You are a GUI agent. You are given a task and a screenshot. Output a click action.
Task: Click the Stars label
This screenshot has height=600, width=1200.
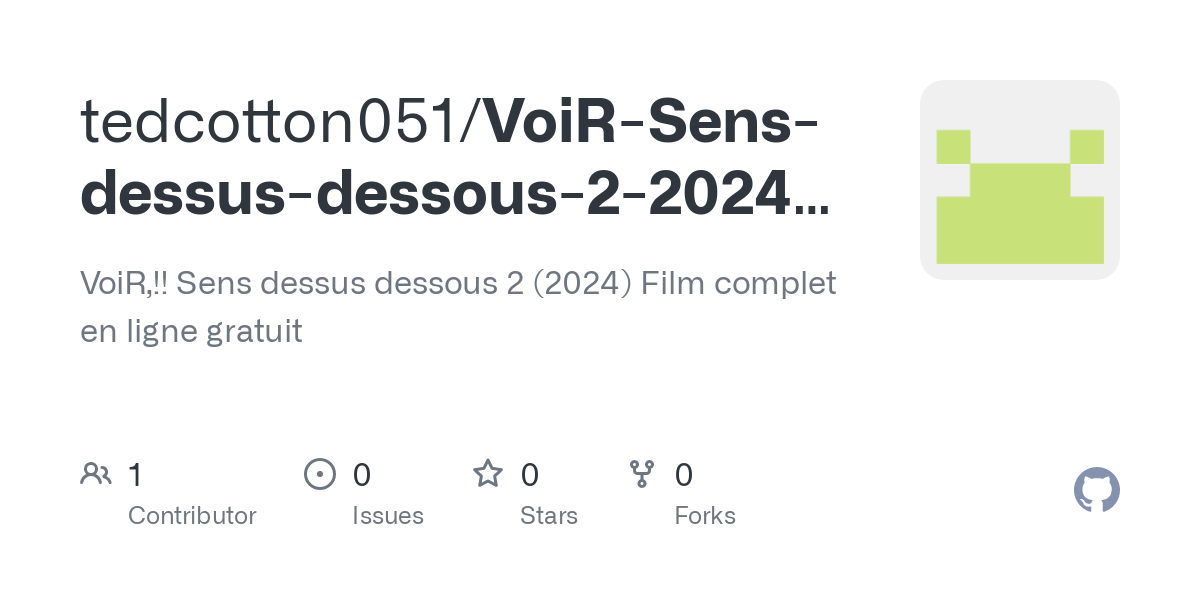click(549, 516)
